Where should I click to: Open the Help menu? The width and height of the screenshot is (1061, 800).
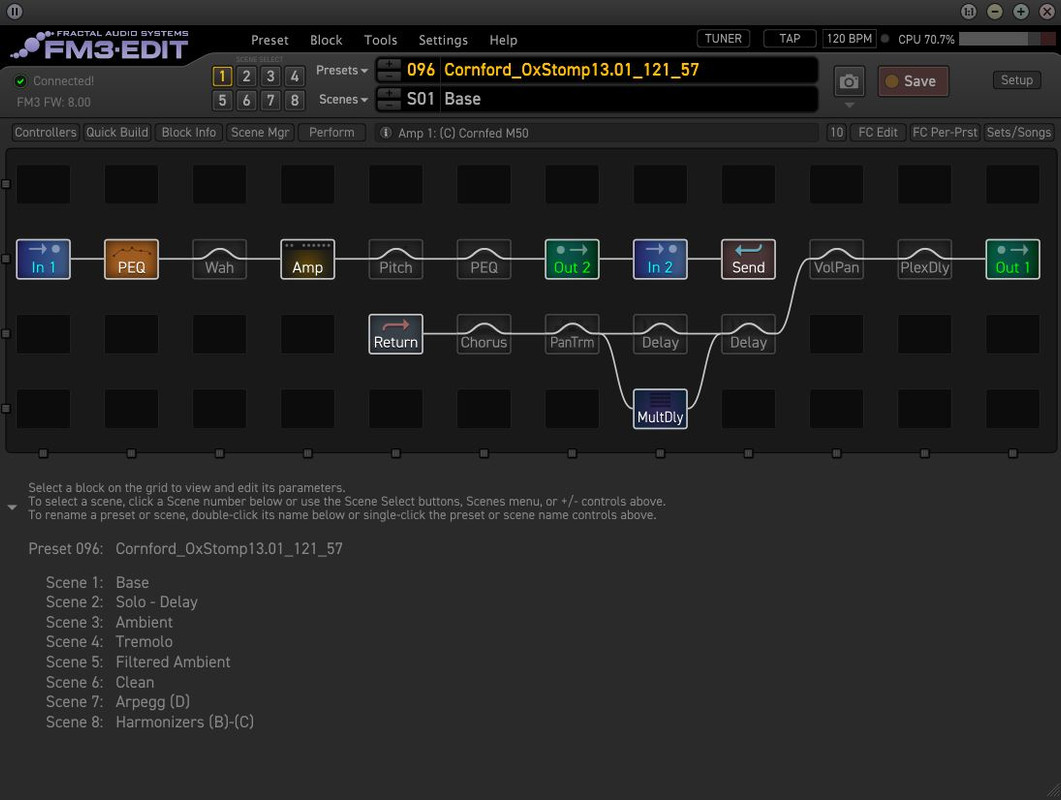[503, 40]
